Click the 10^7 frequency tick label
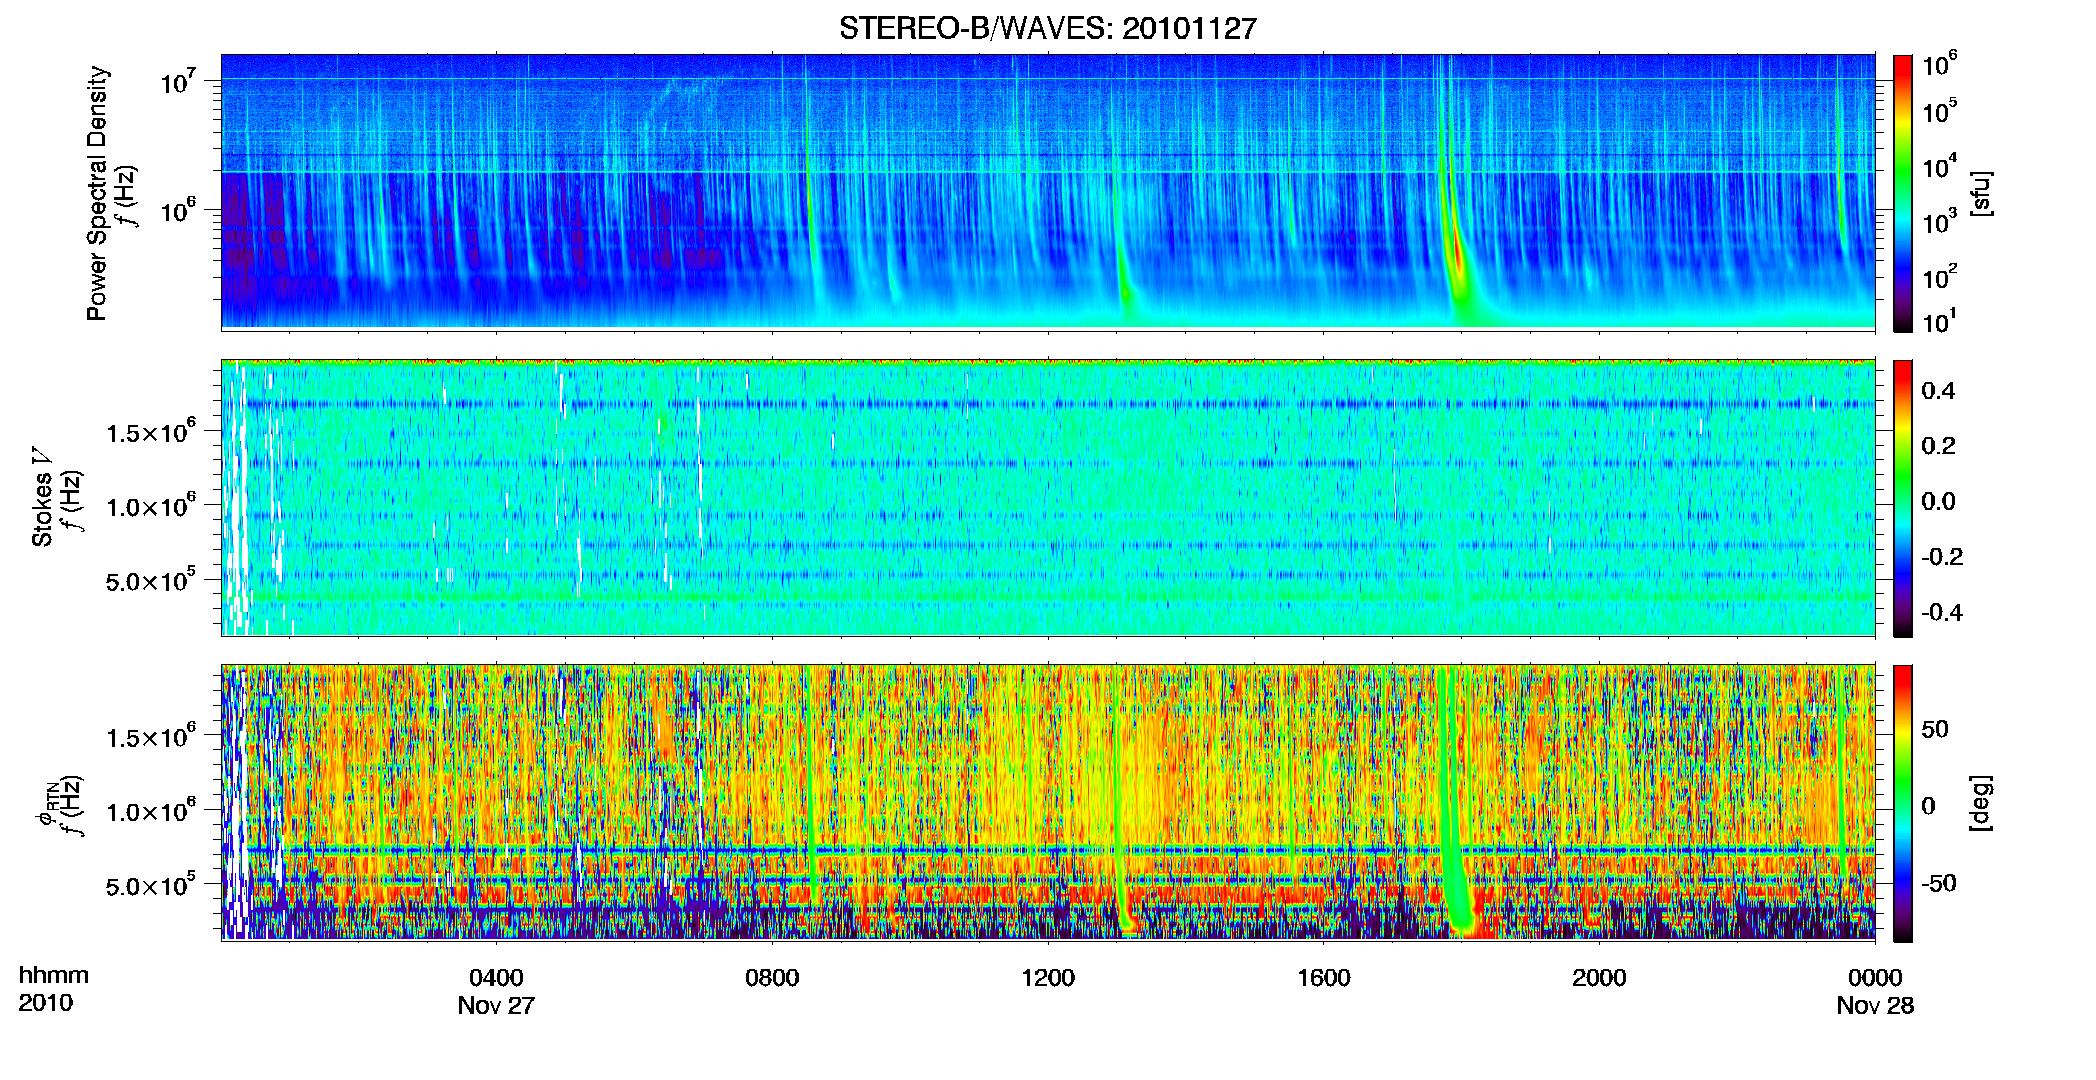The height and width of the screenshot is (1080, 2096). [x=180, y=80]
